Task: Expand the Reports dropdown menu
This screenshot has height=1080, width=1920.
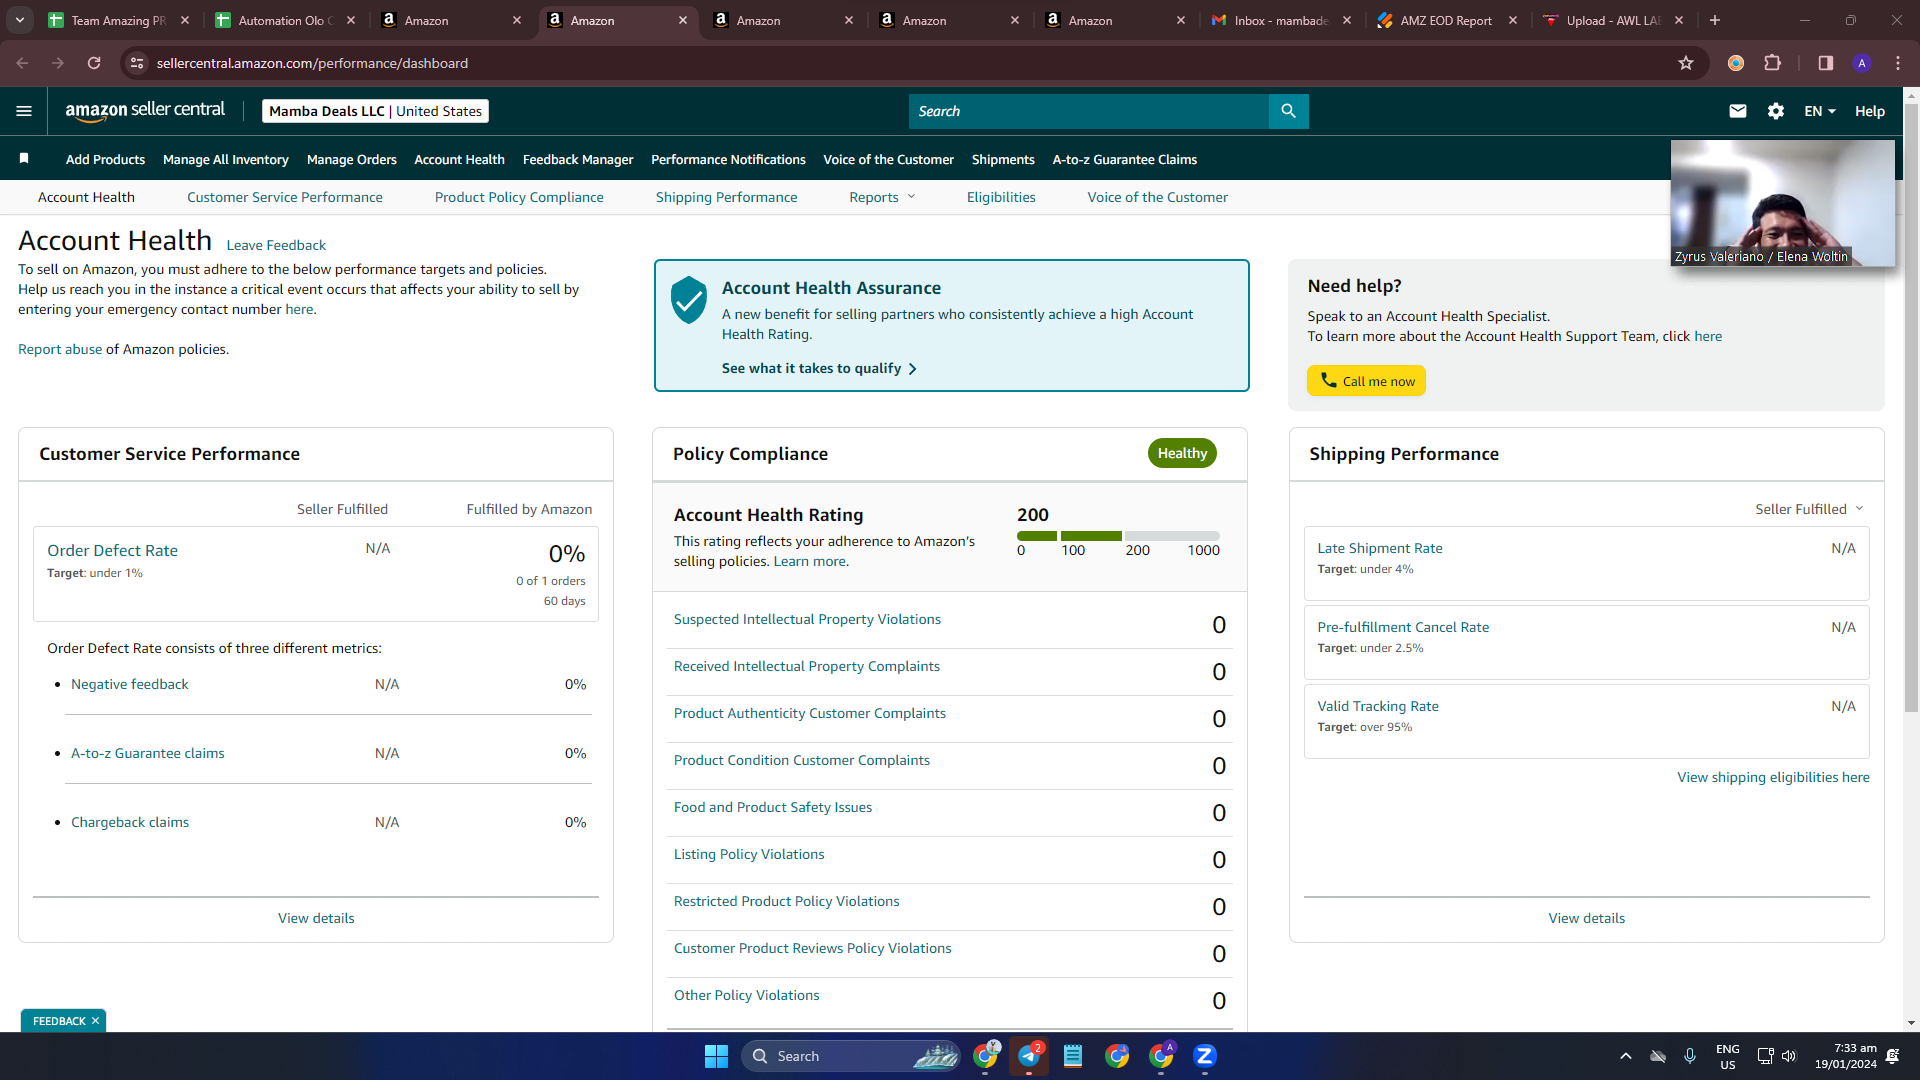Action: click(x=882, y=197)
